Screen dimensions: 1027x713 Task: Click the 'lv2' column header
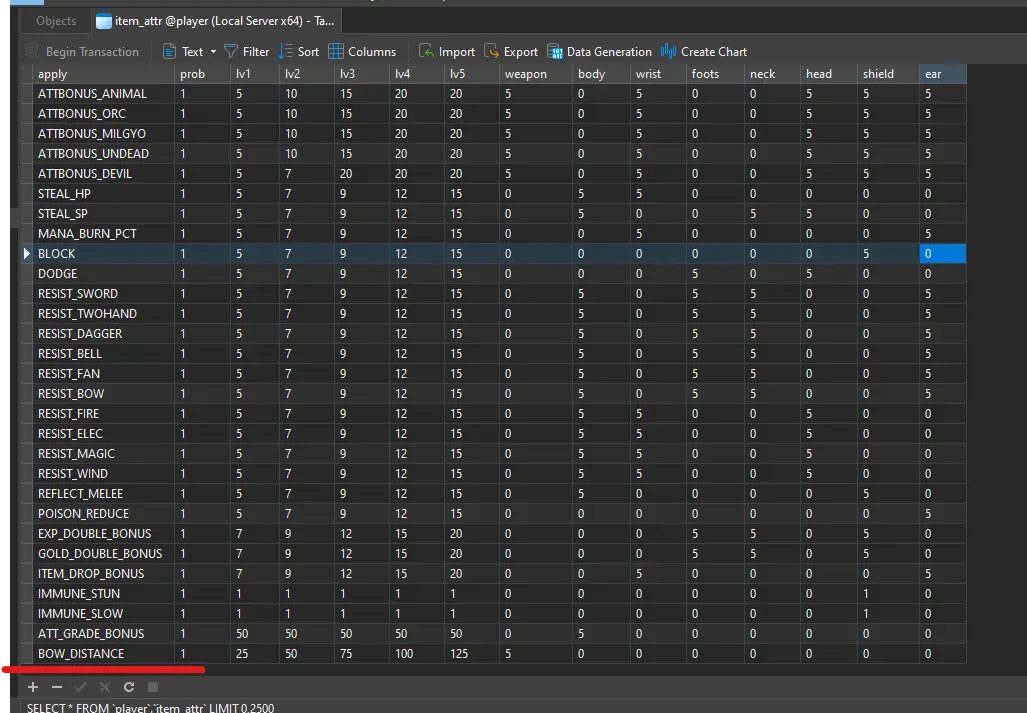[307, 74]
